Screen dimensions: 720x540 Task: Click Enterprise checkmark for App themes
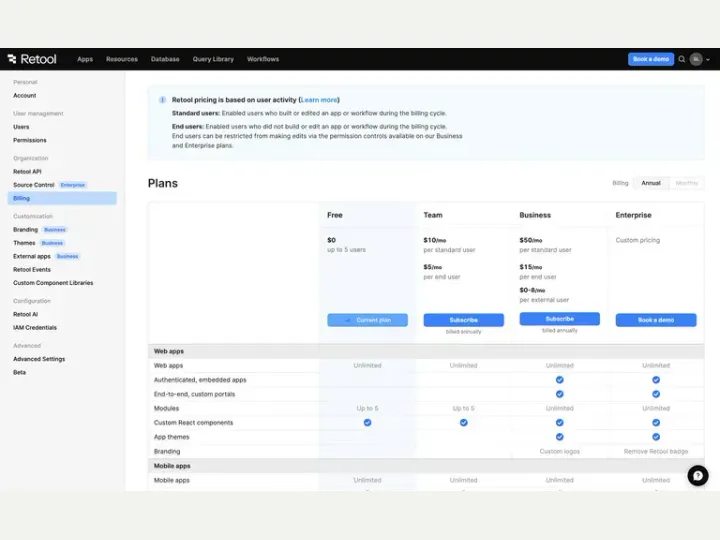tap(656, 437)
